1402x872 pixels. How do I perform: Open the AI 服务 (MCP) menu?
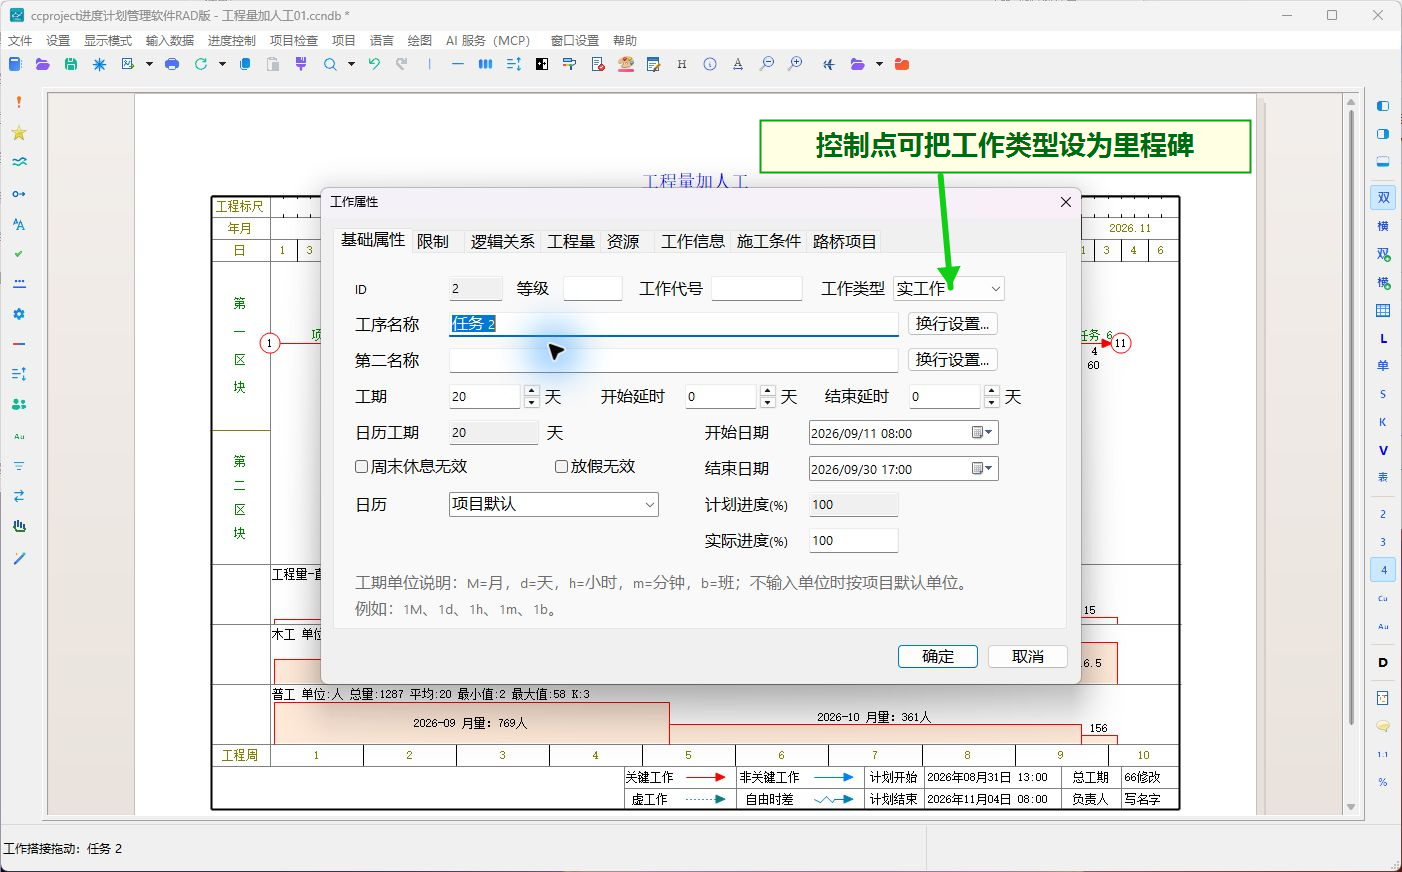[x=488, y=41]
